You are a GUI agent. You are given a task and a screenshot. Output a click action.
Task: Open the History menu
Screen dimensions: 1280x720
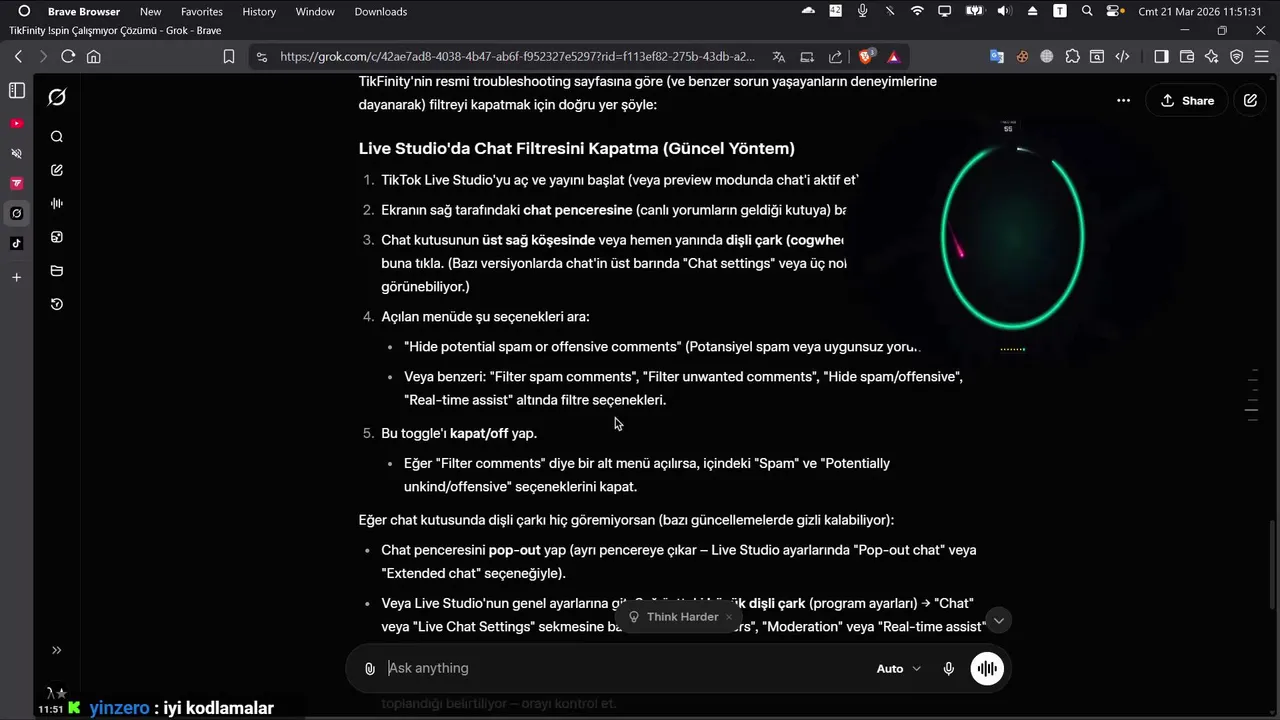click(x=259, y=11)
